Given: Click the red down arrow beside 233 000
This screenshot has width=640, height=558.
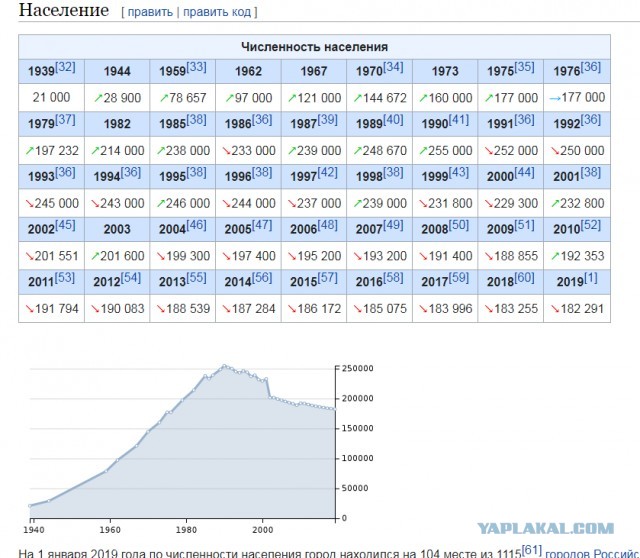Looking at the screenshot, I should click(x=227, y=151).
